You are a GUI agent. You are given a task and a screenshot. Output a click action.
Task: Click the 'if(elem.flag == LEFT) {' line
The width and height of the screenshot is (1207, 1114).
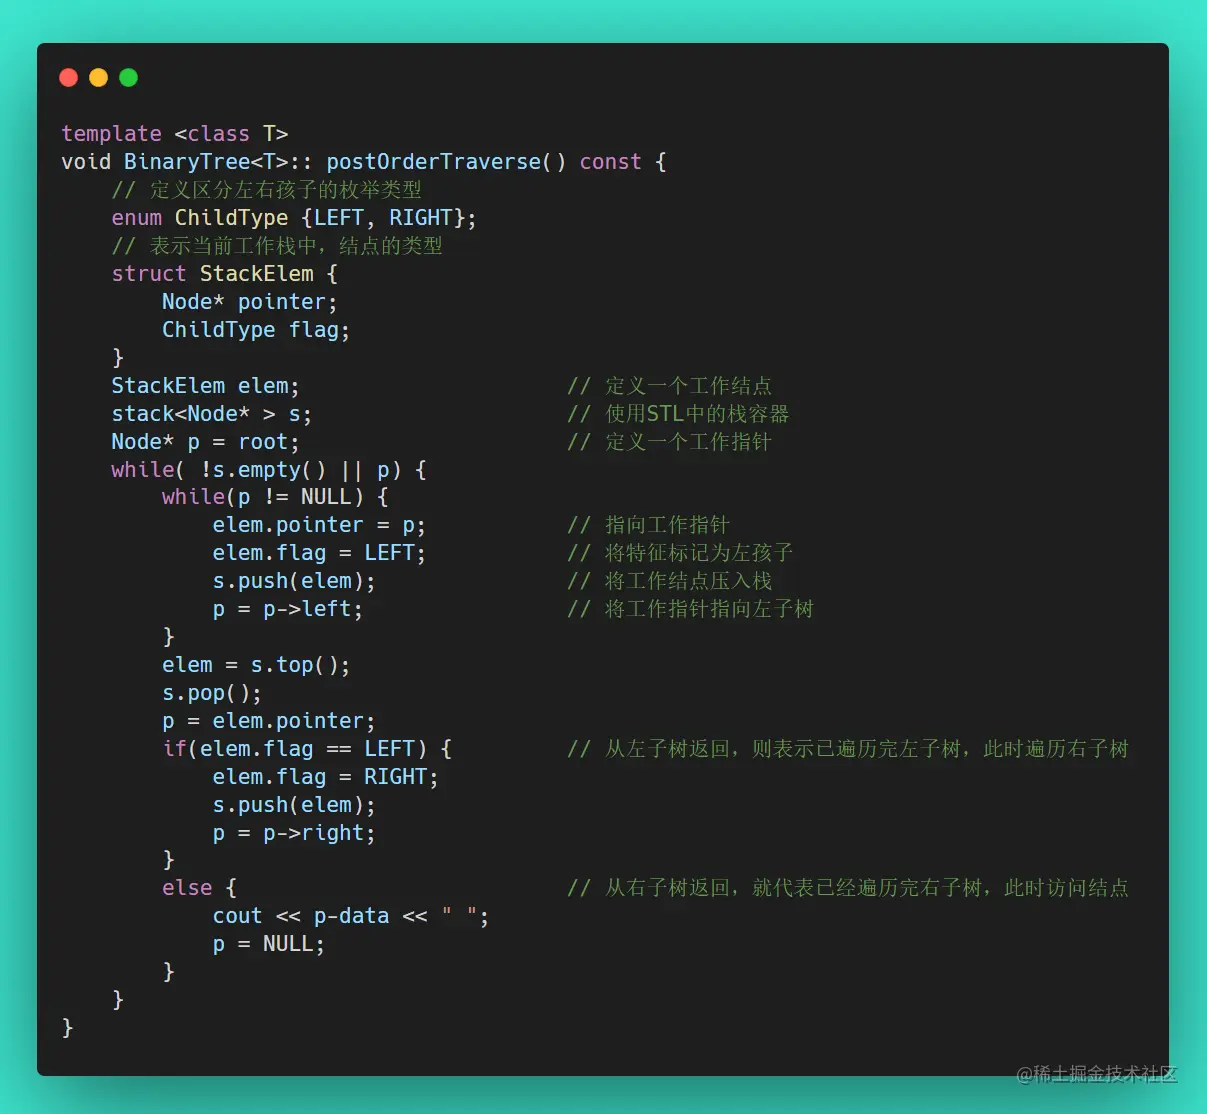click(x=307, y=749)
